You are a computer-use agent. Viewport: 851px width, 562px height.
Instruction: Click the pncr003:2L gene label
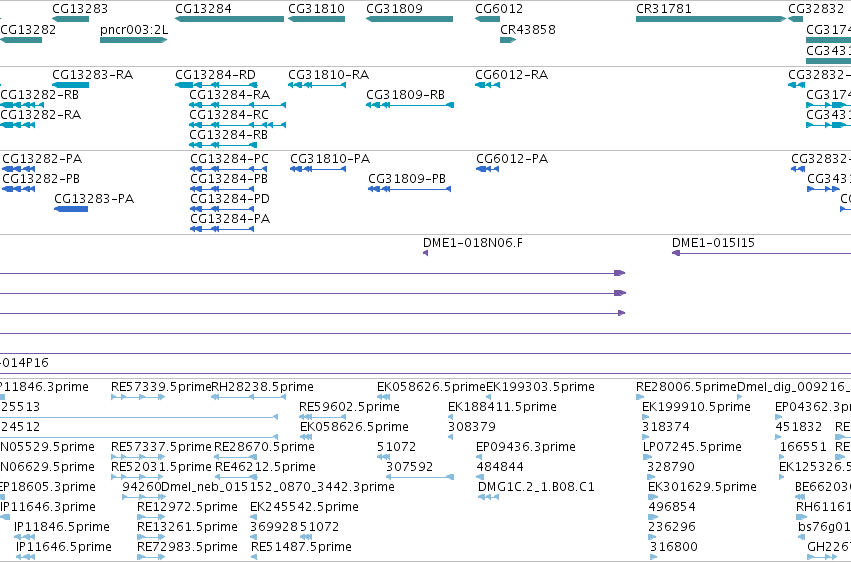tap(134, 29)
